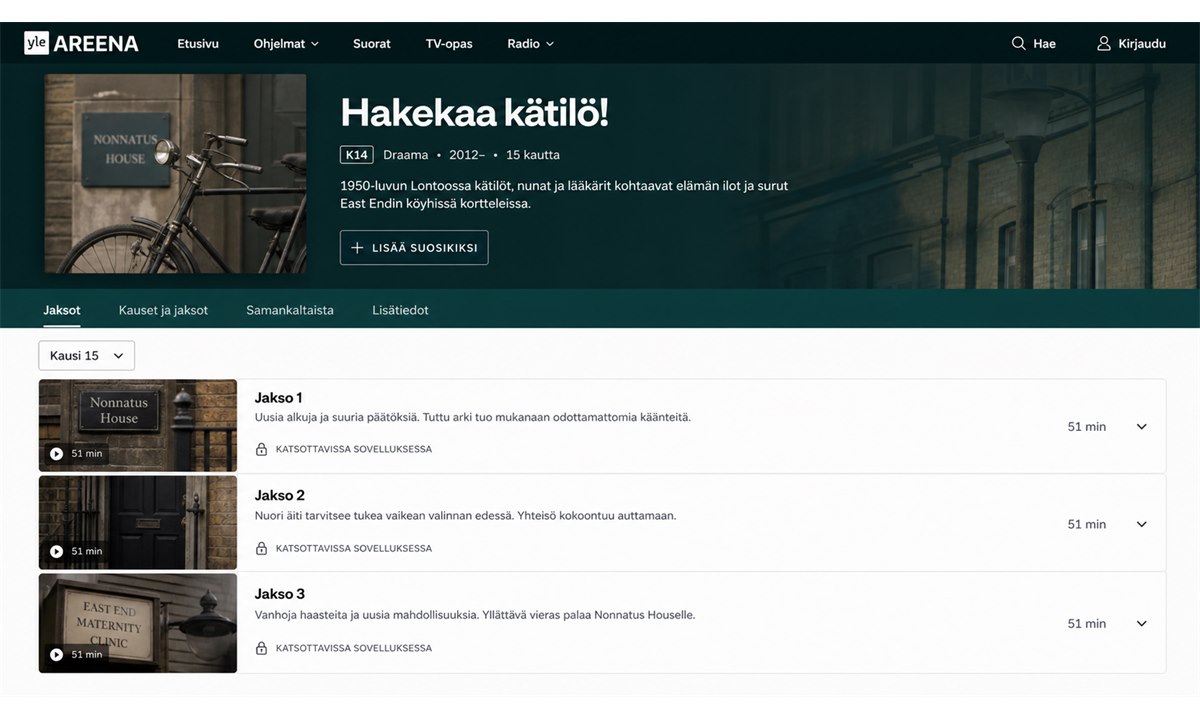Play Jakso 3 via thumbnail play icon
The image size is (1200, 720).
coord(56,655)
